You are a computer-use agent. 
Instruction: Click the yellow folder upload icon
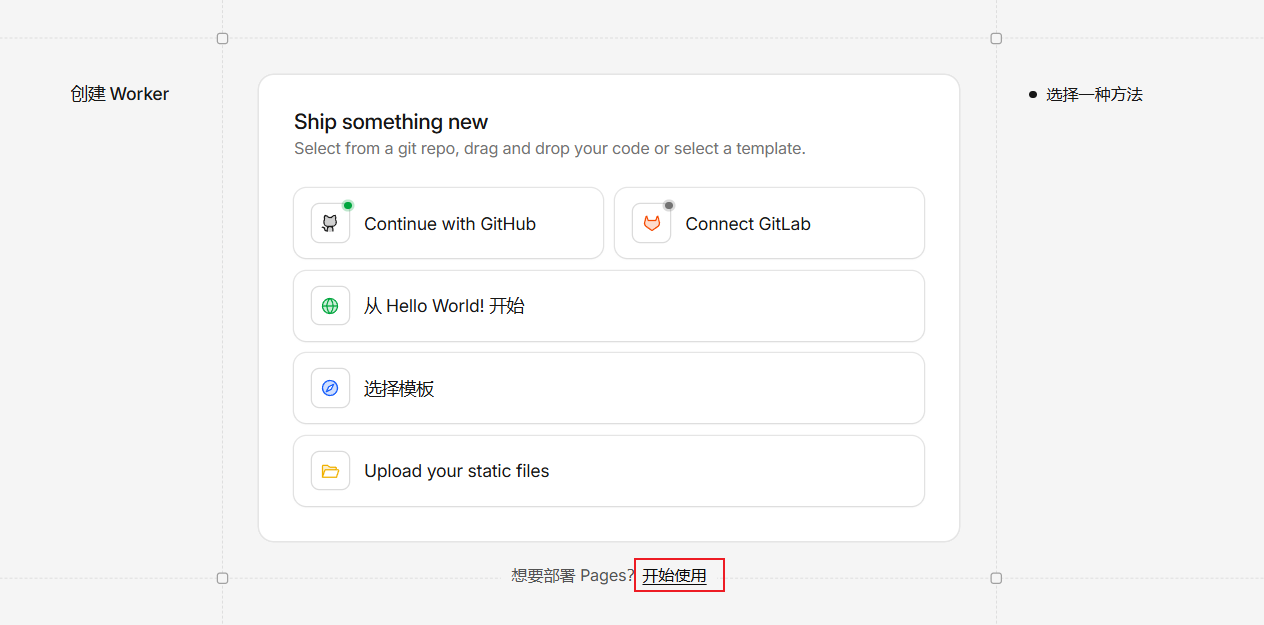click(330, 471)
